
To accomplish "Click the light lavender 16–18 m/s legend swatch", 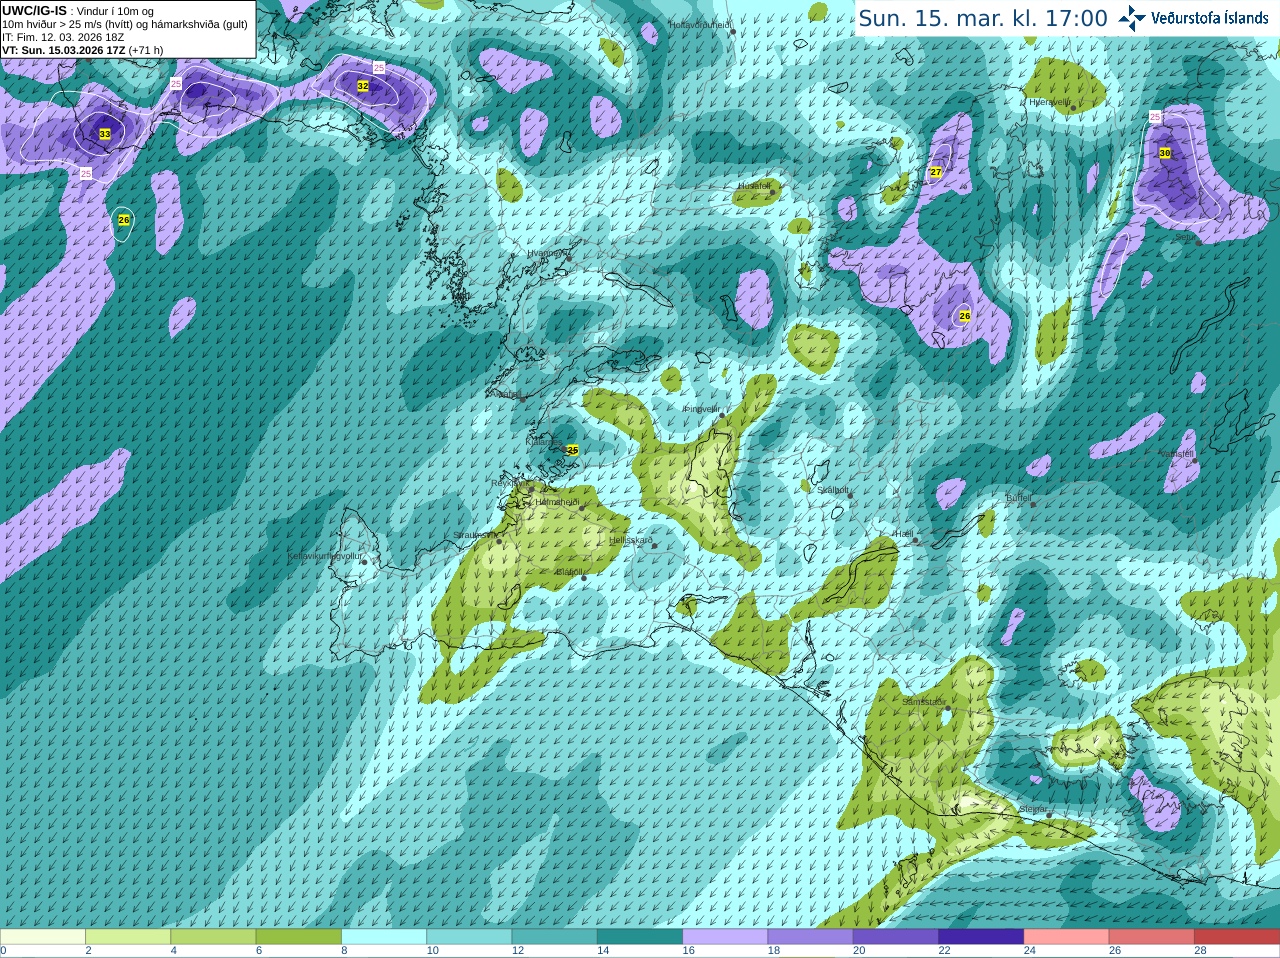I will click(725, 937).
